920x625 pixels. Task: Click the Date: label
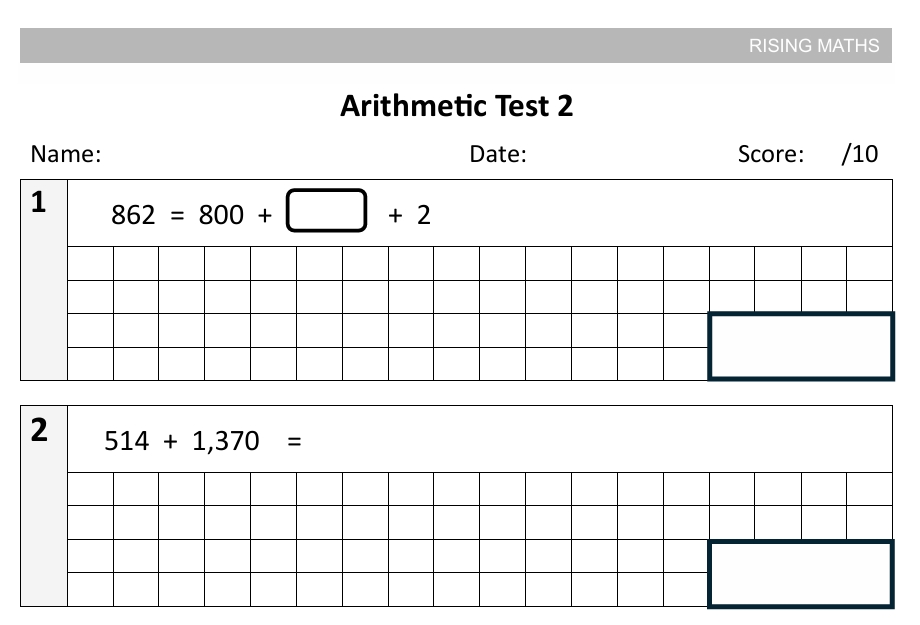click(498, 154)
